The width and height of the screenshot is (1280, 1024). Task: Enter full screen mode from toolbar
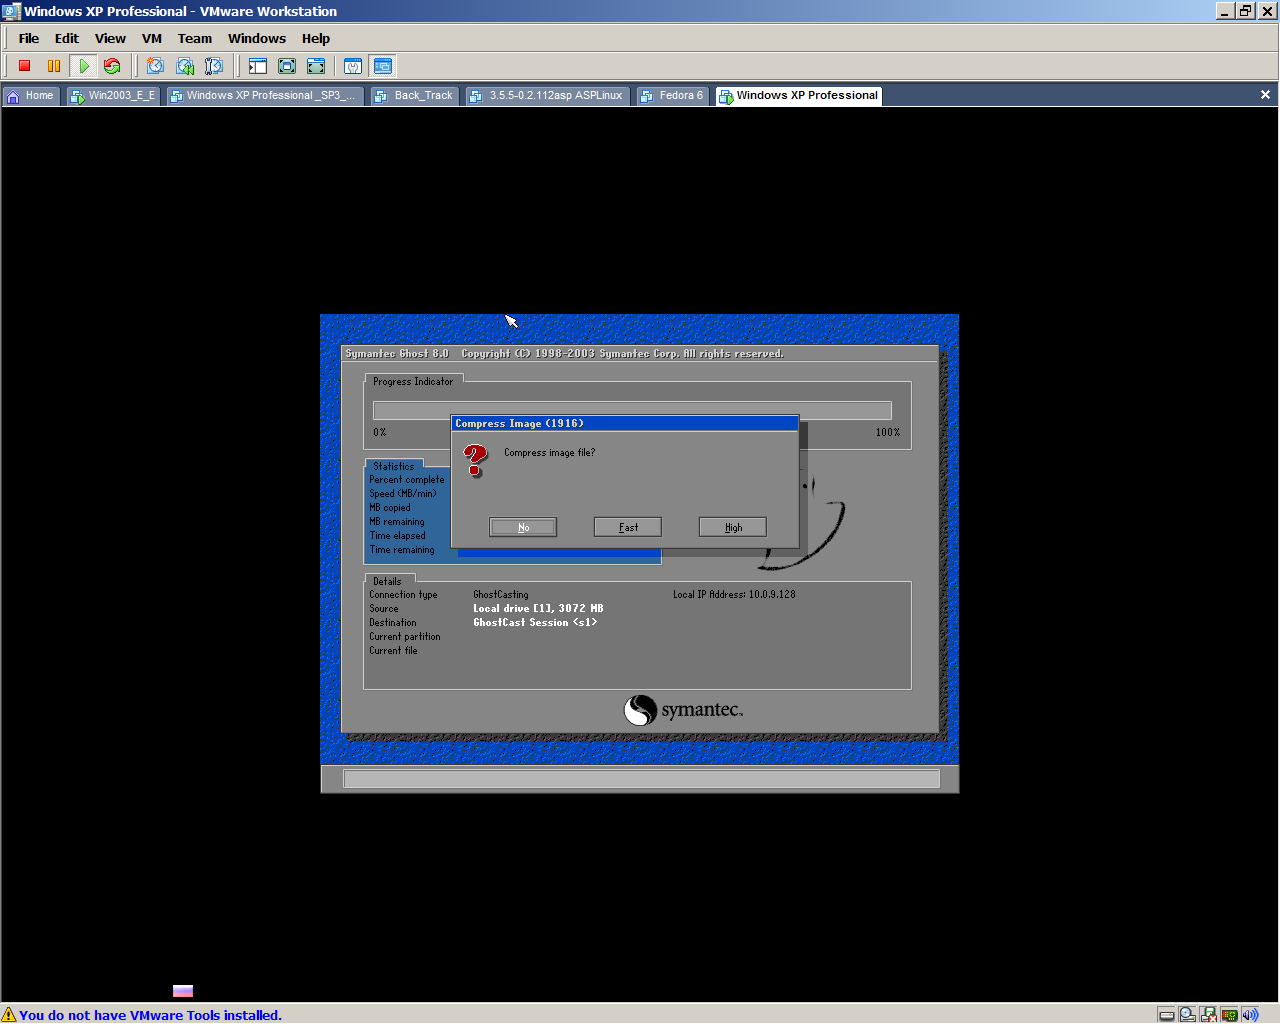click(316, 66)
